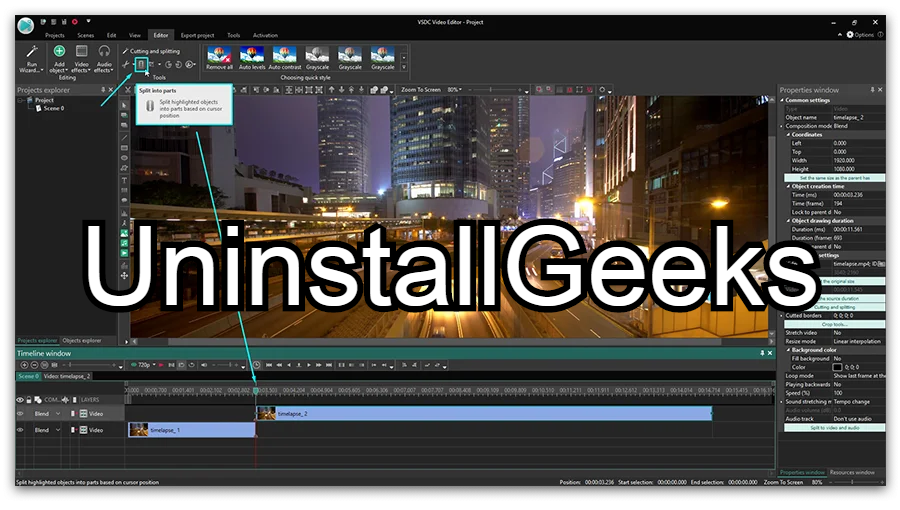Screen dimensions: 900x510
Task: Click the timeline playhead cursor marker
Action: point(256,391)
